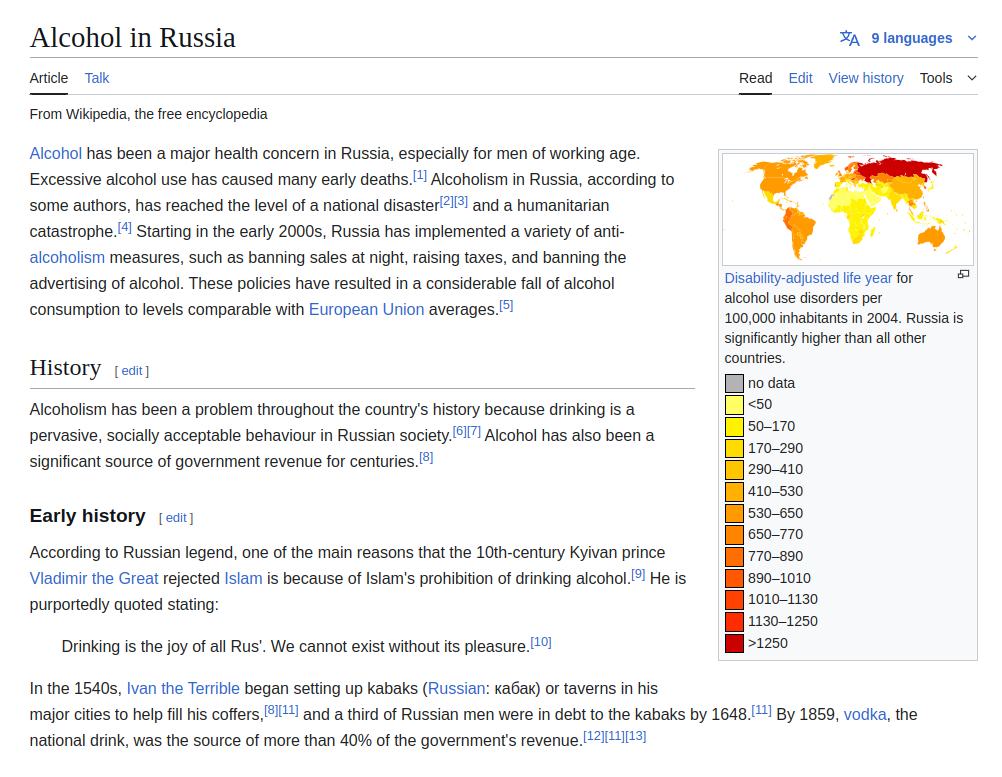1002x777 pixels.
Task: Open the alcoholism link
Action: tap(67, 258)
